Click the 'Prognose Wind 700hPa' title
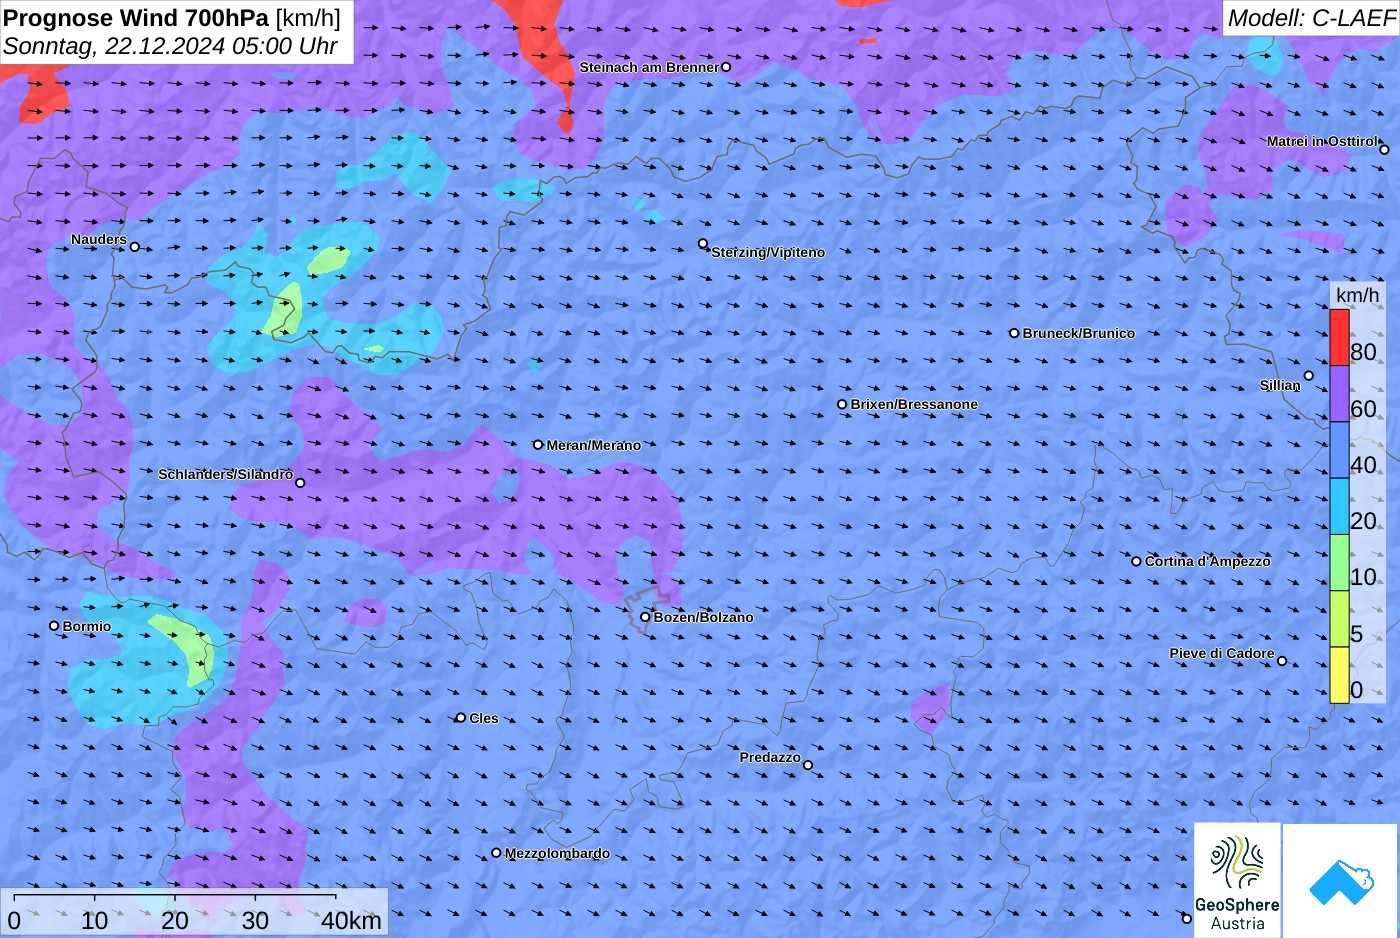 [x=136, y=17]
